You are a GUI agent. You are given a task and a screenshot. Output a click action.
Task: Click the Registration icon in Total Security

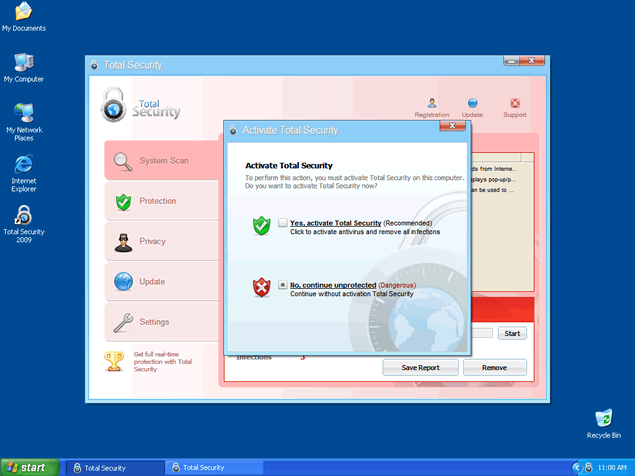432,103
